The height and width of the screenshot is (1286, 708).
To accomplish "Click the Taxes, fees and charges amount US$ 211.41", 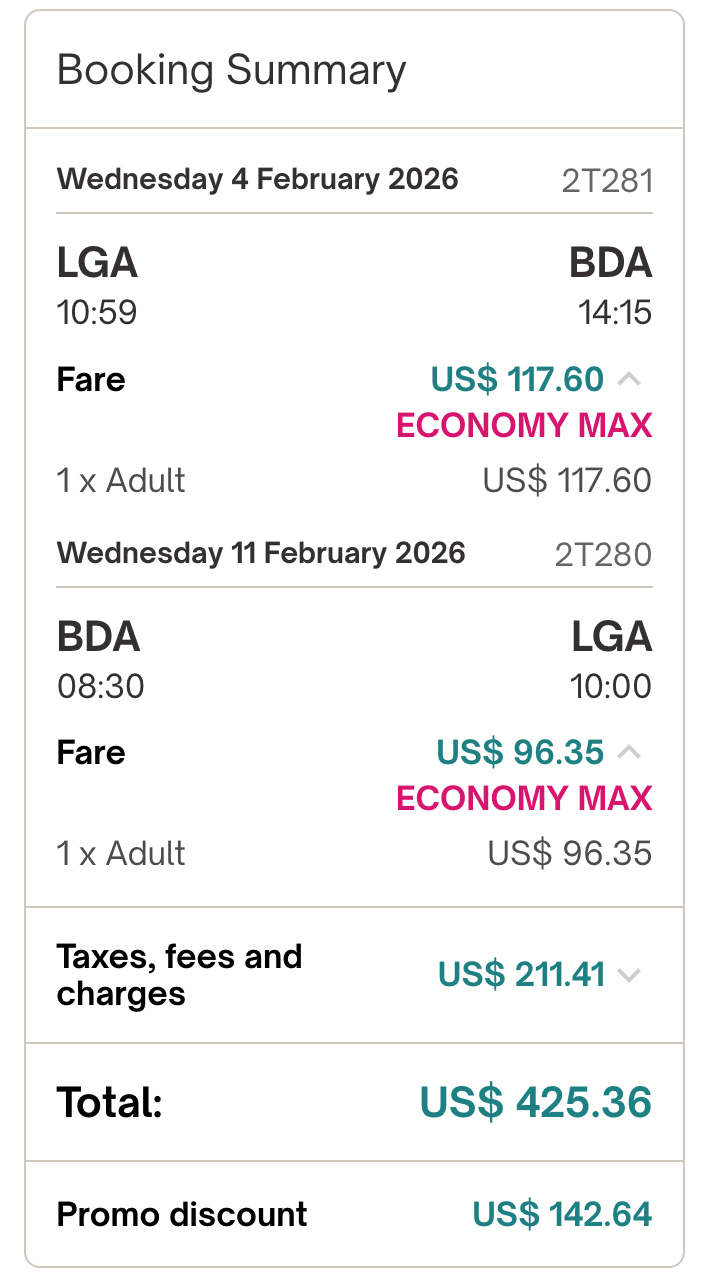I will (x=541, y=974).
